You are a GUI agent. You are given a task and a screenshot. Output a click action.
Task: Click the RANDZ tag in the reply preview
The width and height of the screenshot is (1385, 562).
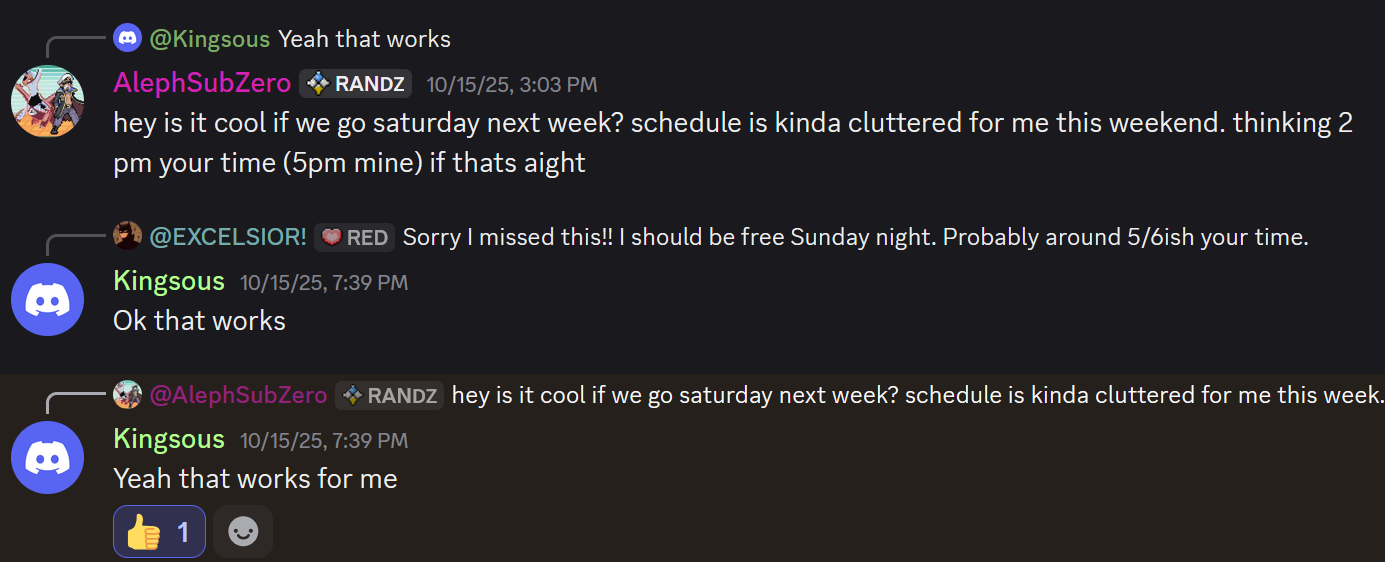pyautogui.click(x=390, y=395)
